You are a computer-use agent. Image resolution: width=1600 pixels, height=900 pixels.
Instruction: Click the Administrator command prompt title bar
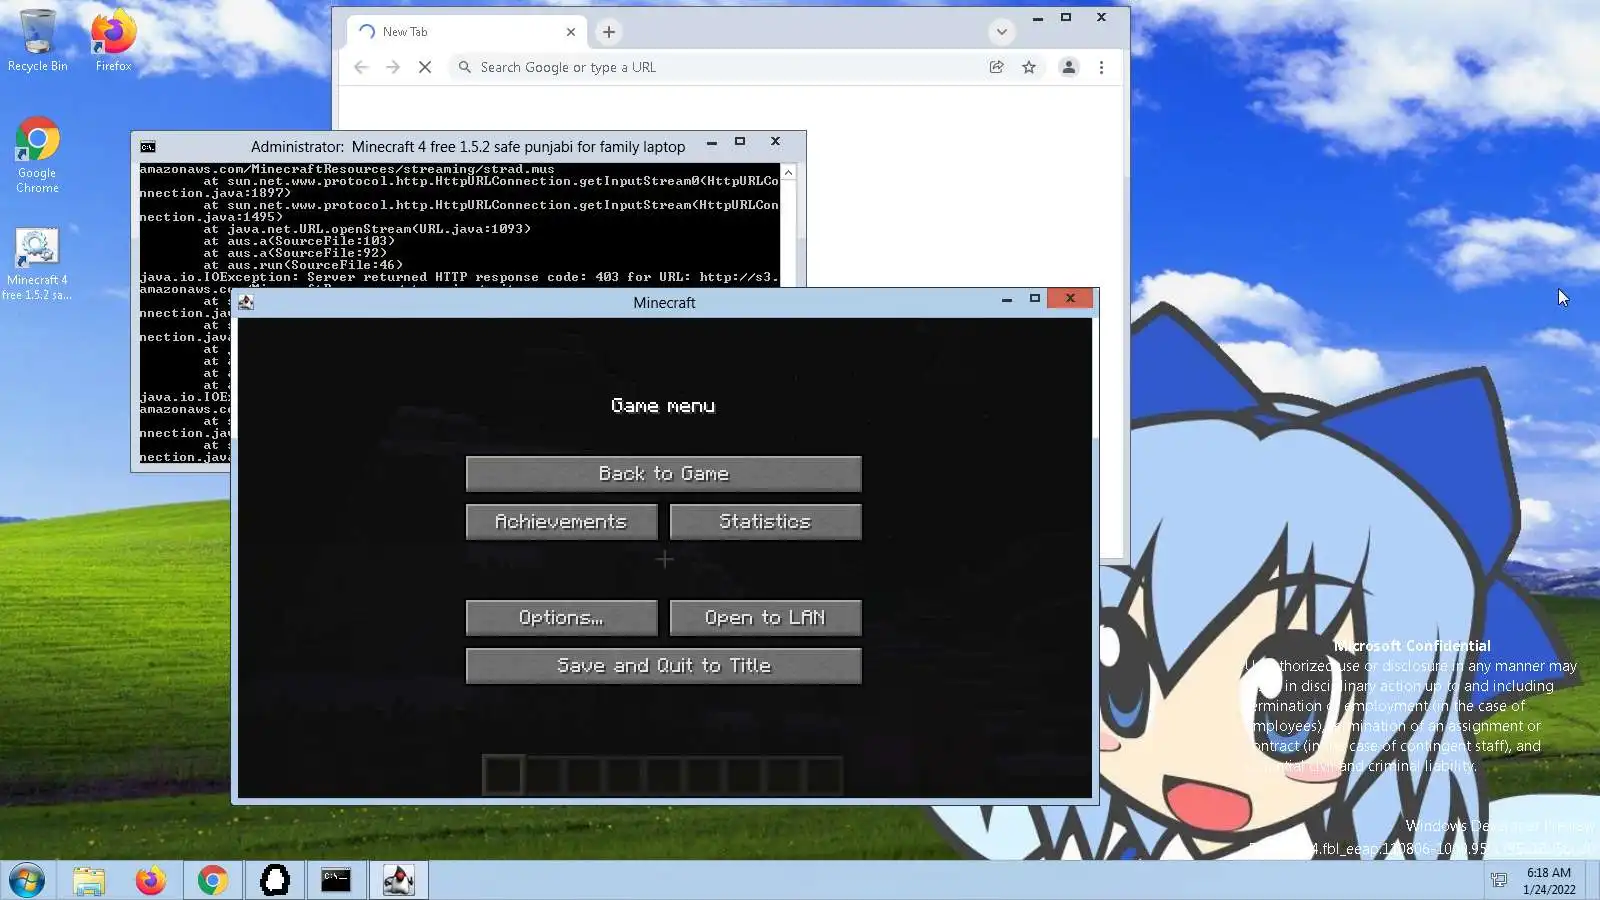[468, 147]
